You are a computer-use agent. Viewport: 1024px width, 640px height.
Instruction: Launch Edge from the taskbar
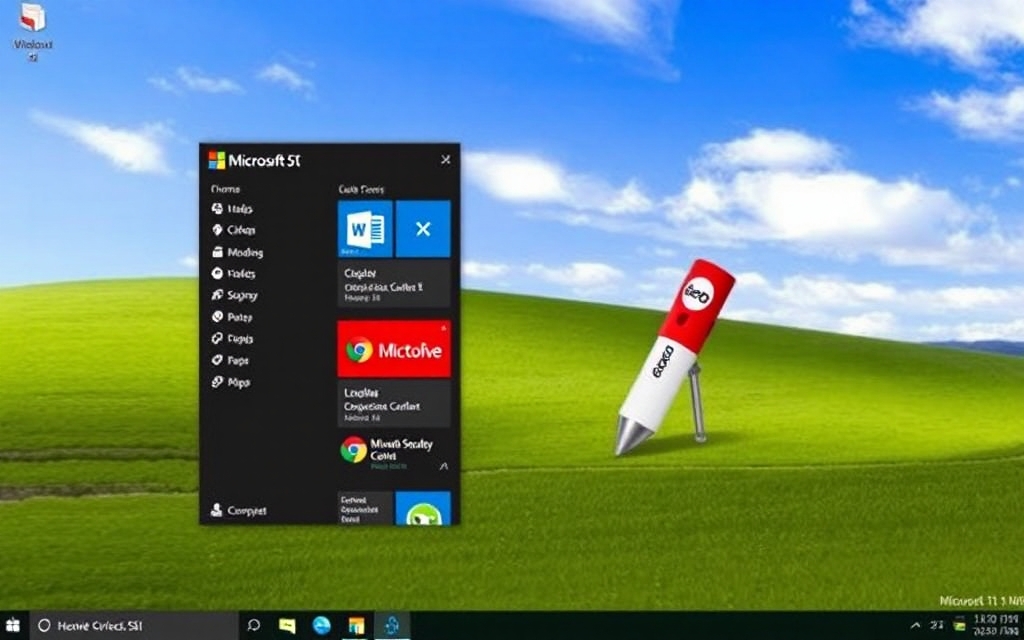(x=322, y=626)
